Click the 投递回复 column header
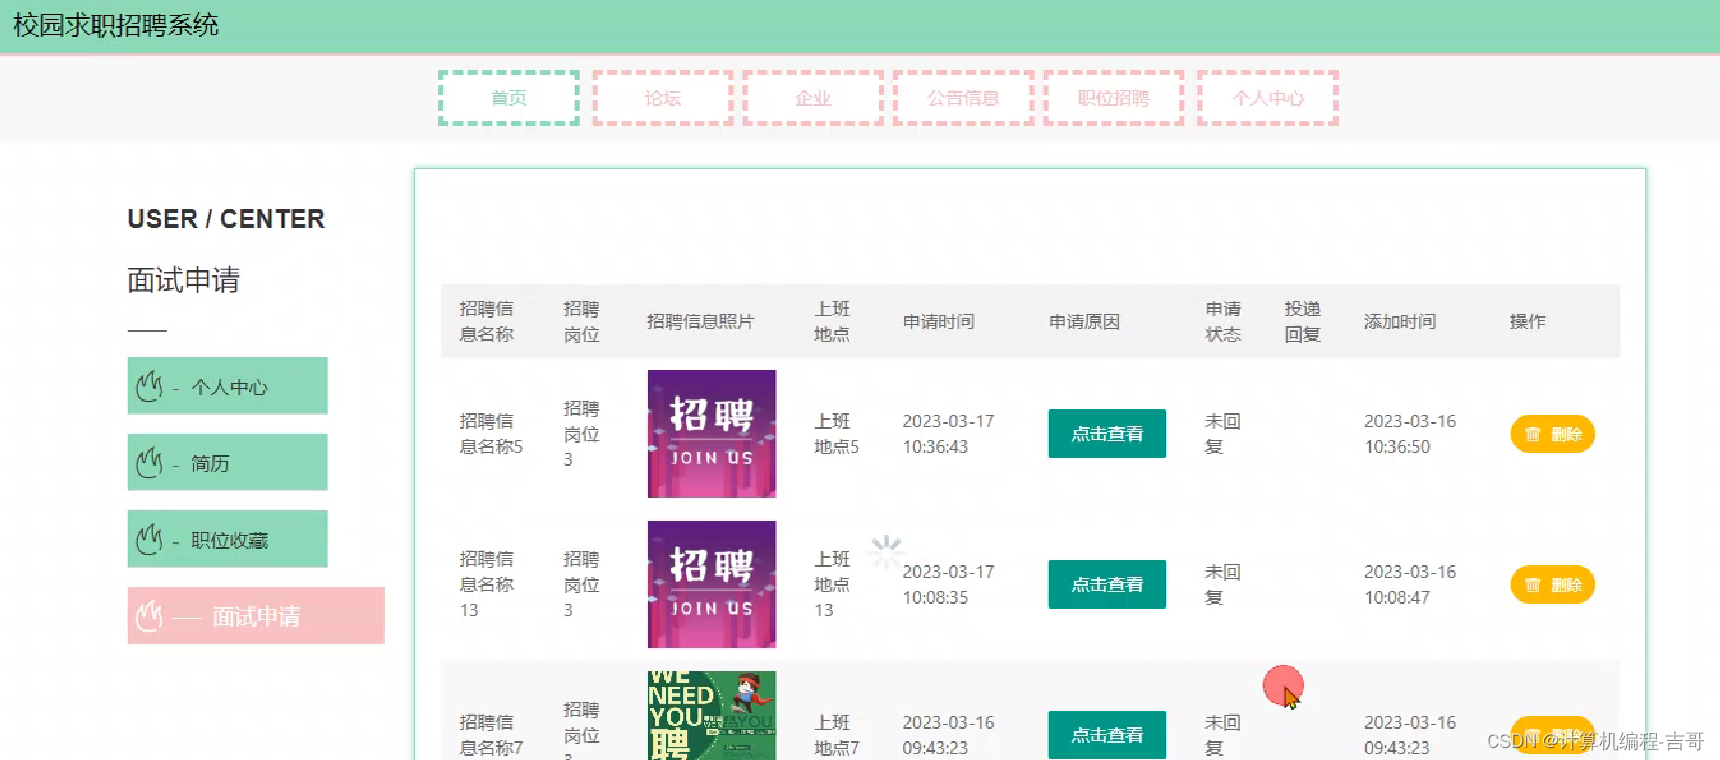Screen dimensions: 1720x760 (x=1302, y=321)
